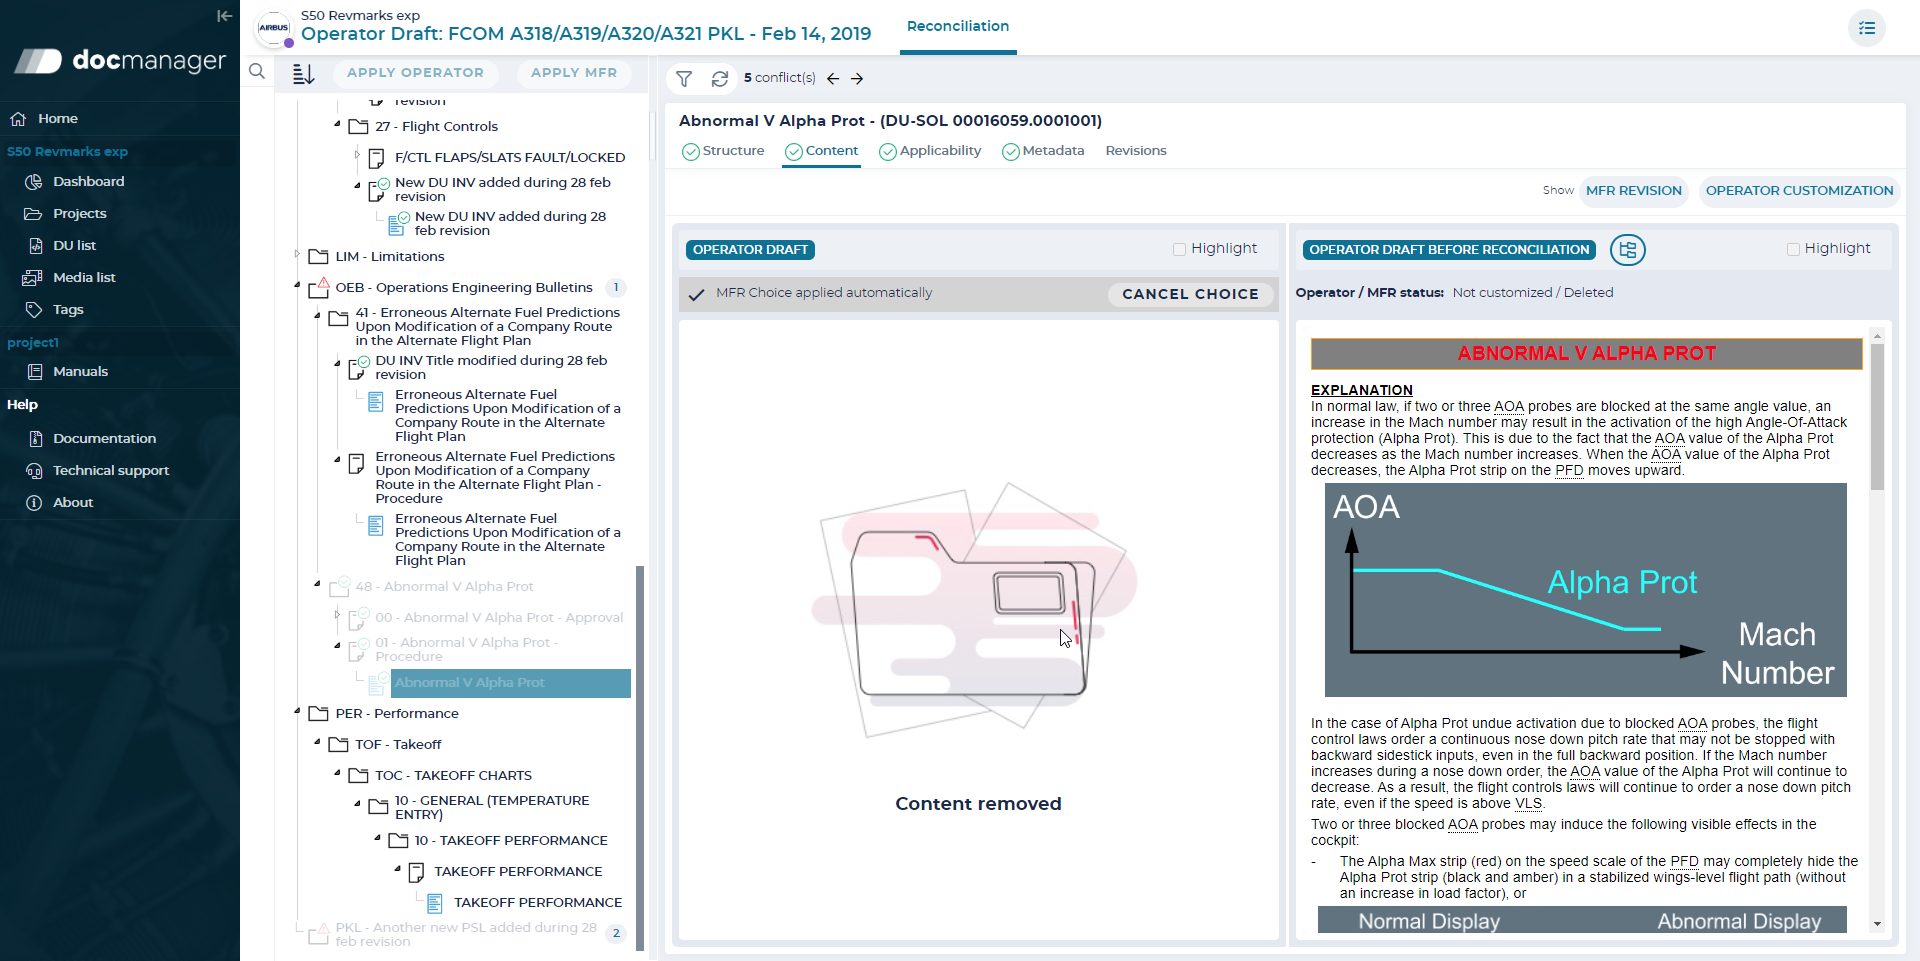Click the Documentation icon under Help

[35, 439]
